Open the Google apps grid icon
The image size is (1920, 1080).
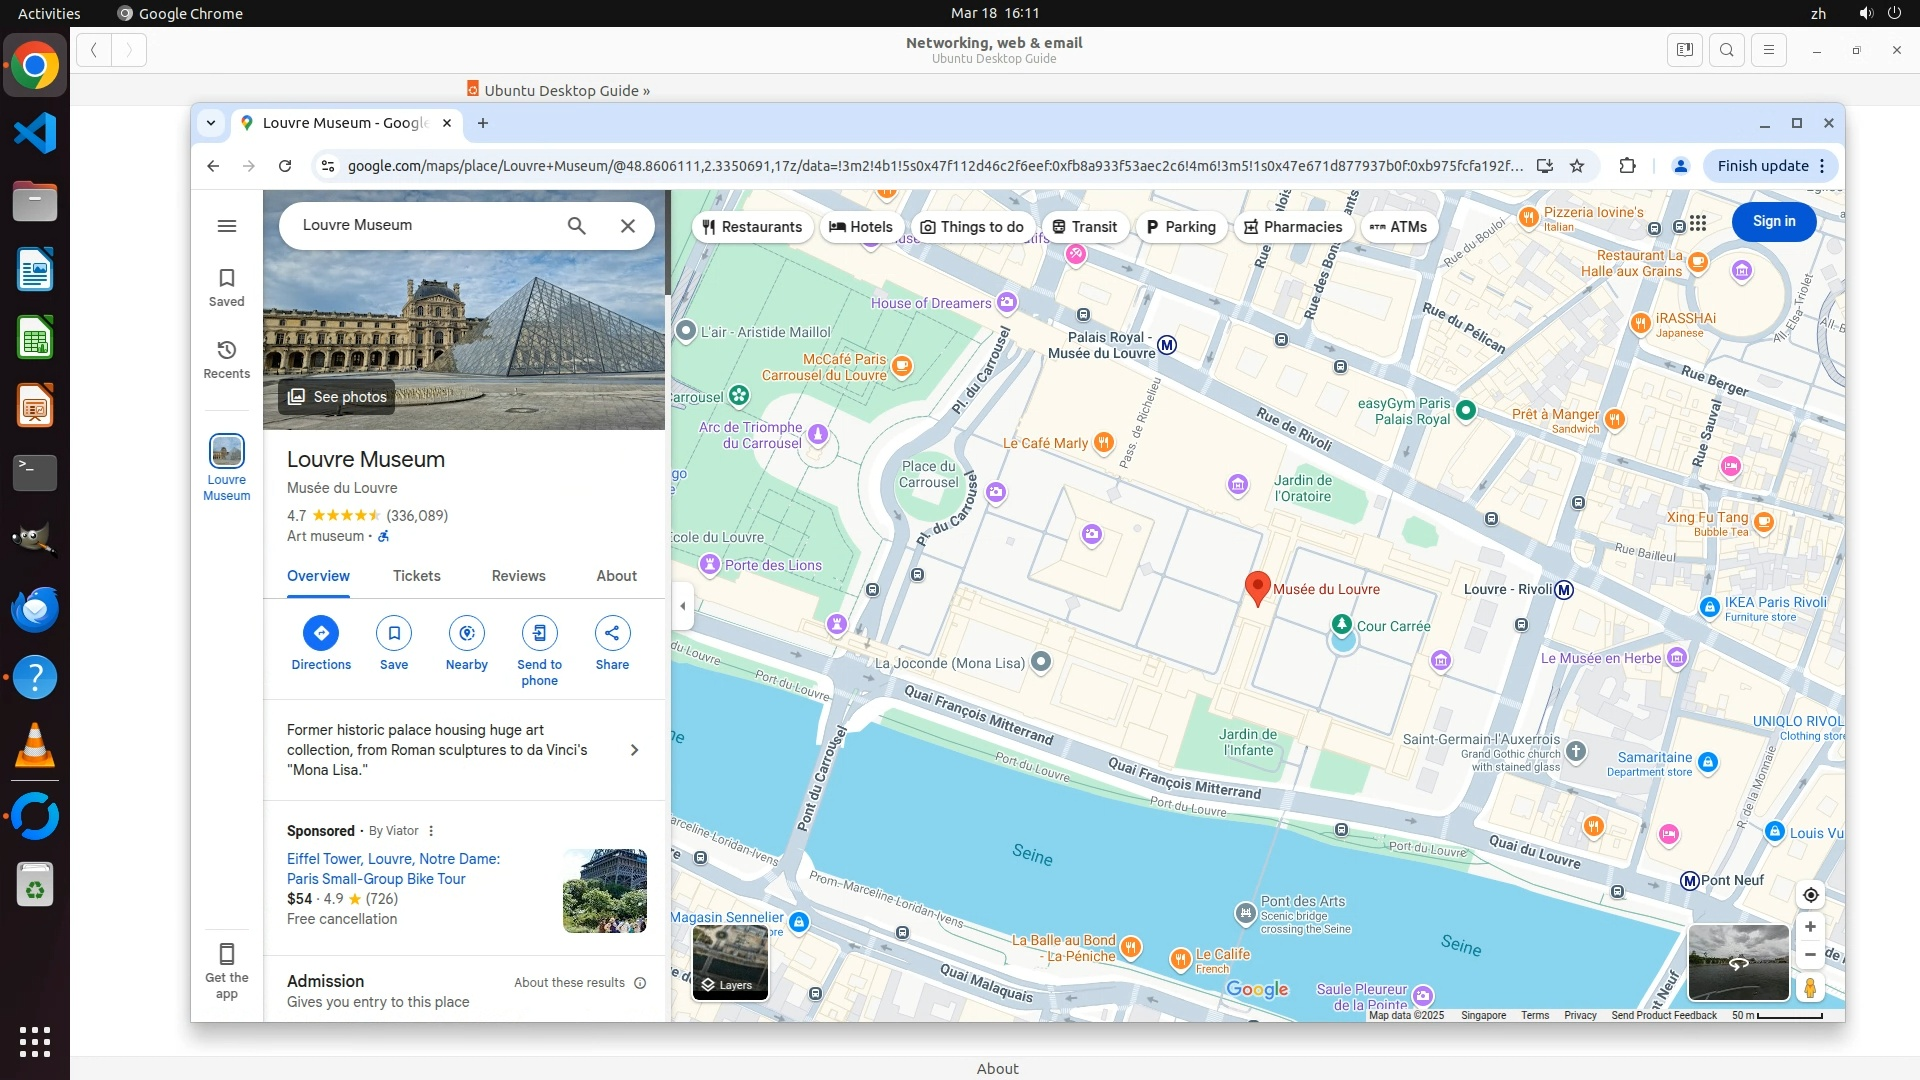(1698, 222)
